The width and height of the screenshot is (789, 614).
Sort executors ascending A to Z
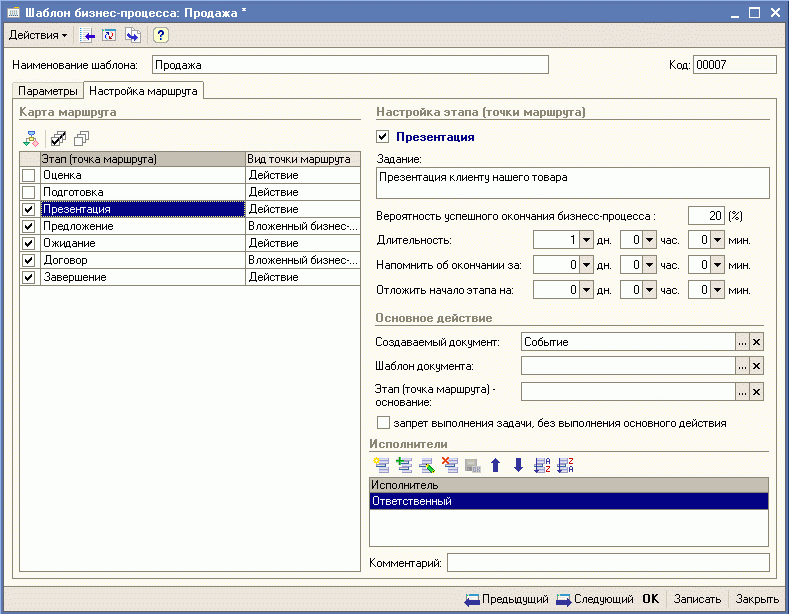[x=542, y=465]
